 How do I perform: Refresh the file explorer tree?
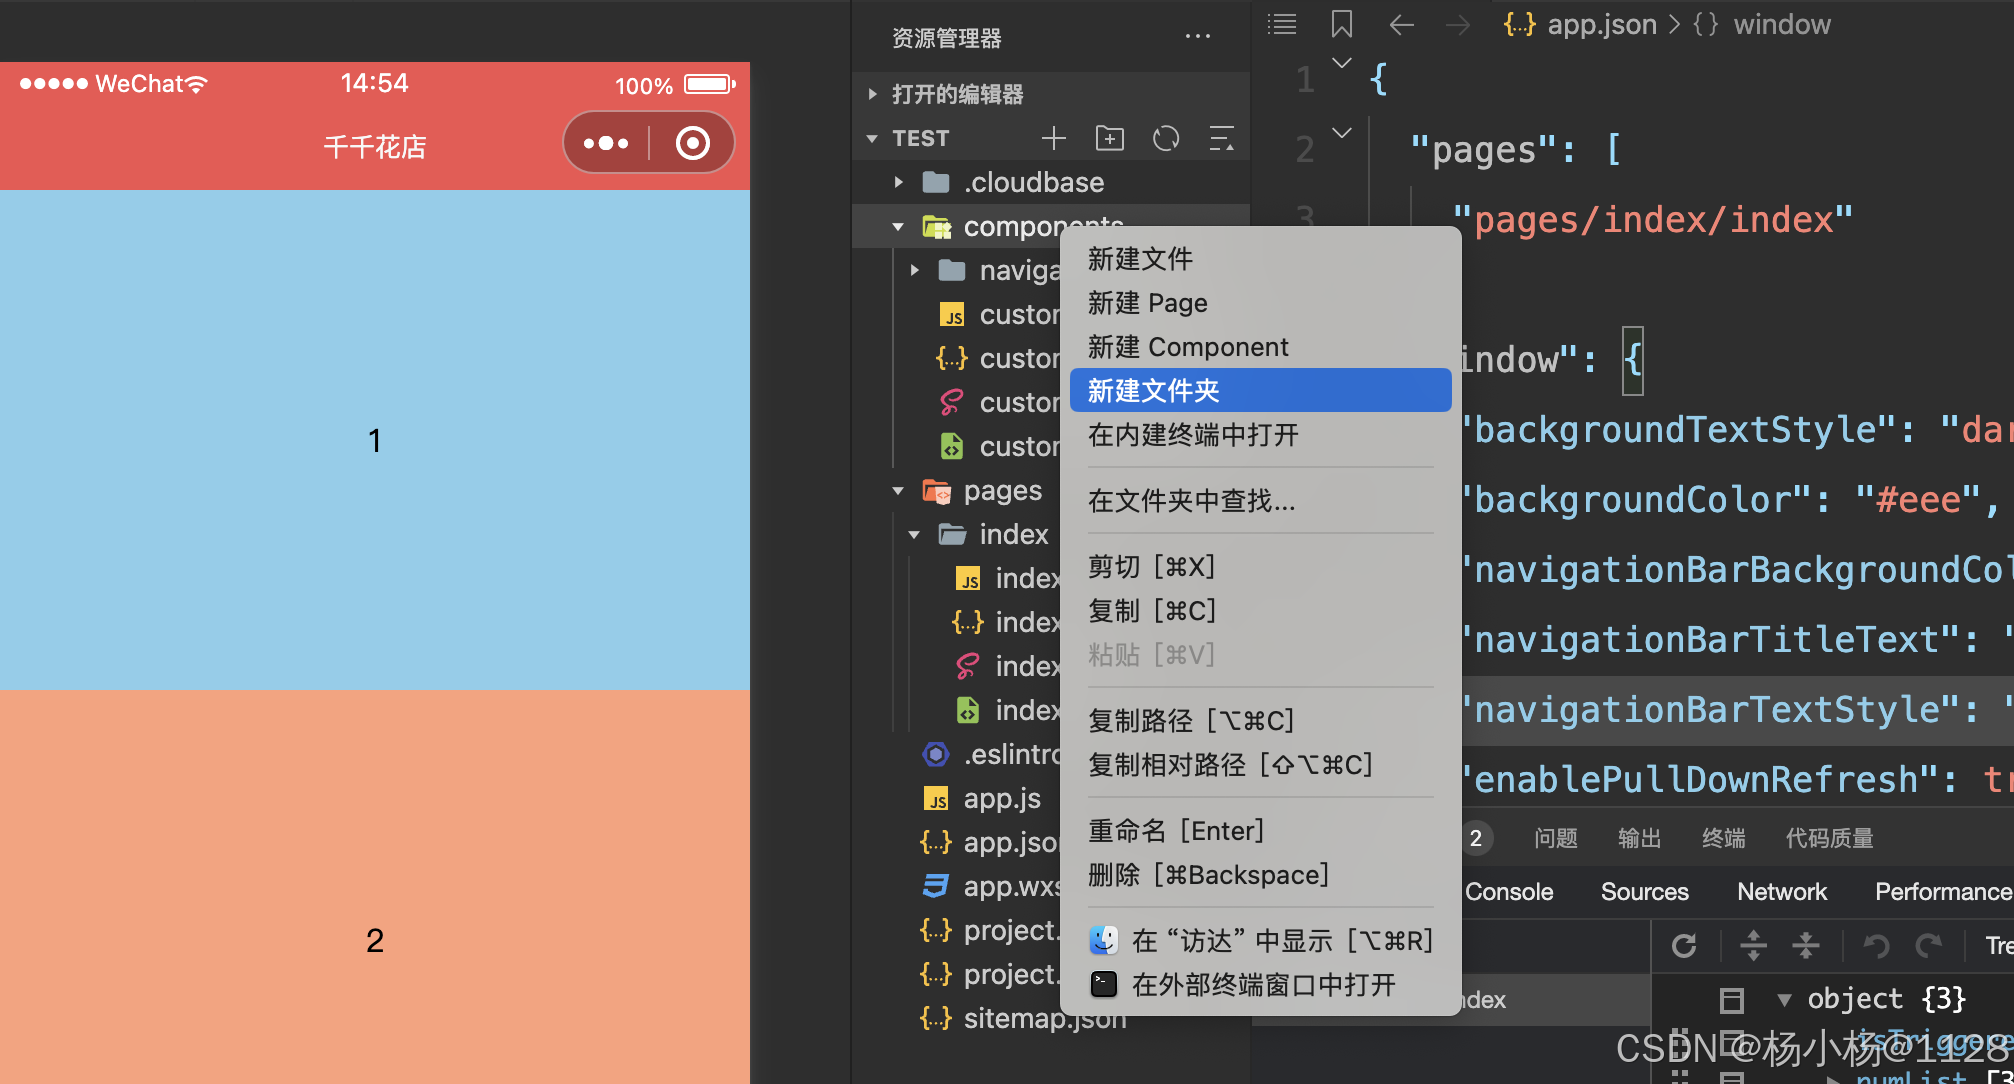[x=1166, y=138]
